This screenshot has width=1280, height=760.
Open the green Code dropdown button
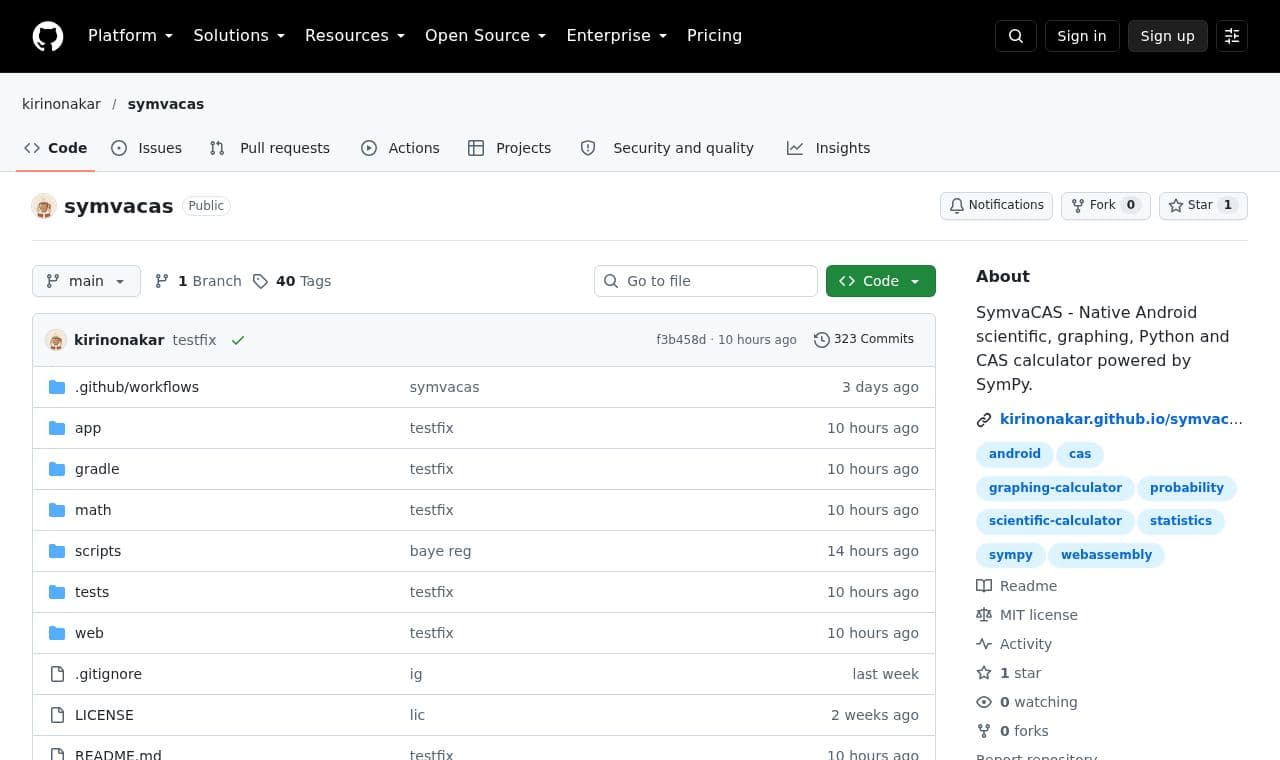click(881, 281)
